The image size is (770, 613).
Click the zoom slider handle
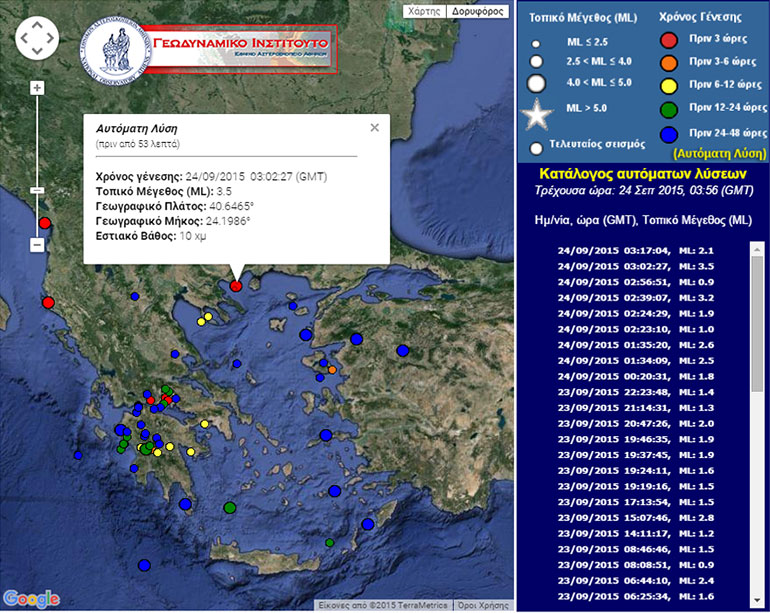tap(38, 190)
